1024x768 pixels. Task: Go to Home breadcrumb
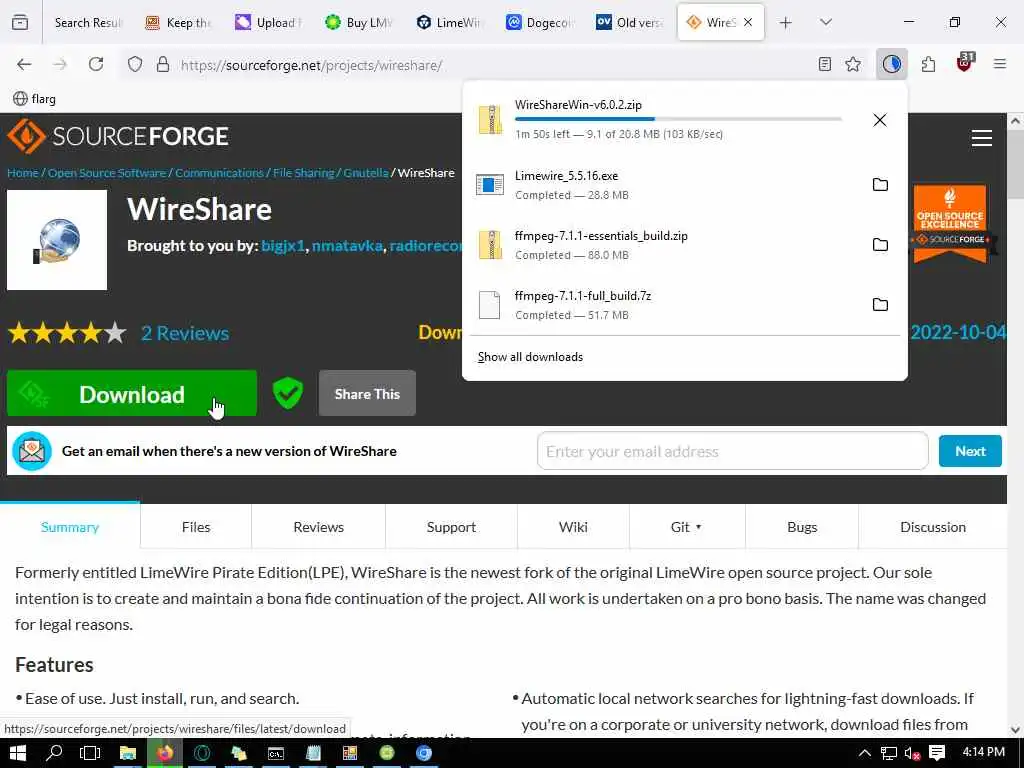pyautogui.click(x=22, y=173)
